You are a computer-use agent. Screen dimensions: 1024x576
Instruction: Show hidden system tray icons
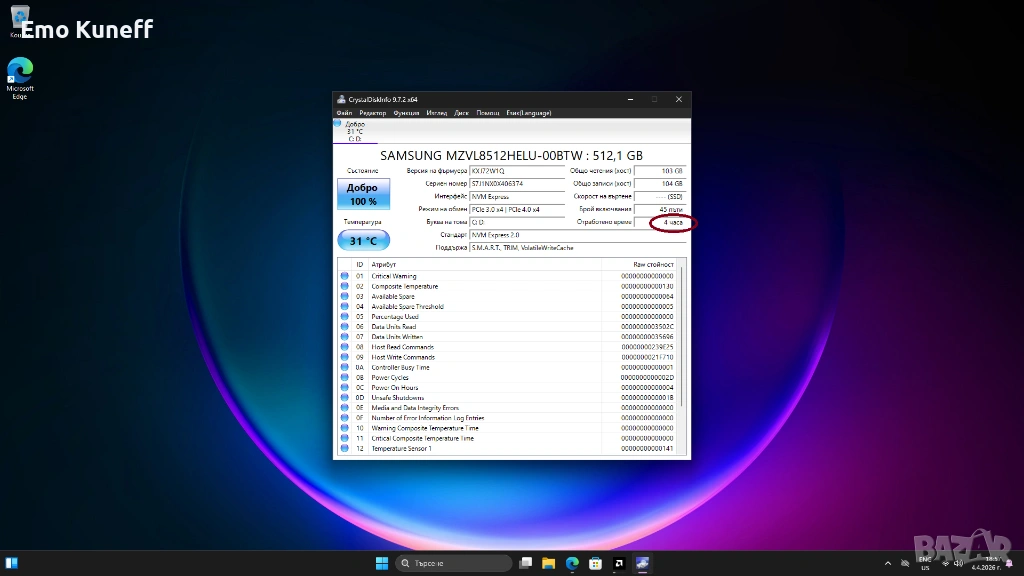tap(887, 563)
